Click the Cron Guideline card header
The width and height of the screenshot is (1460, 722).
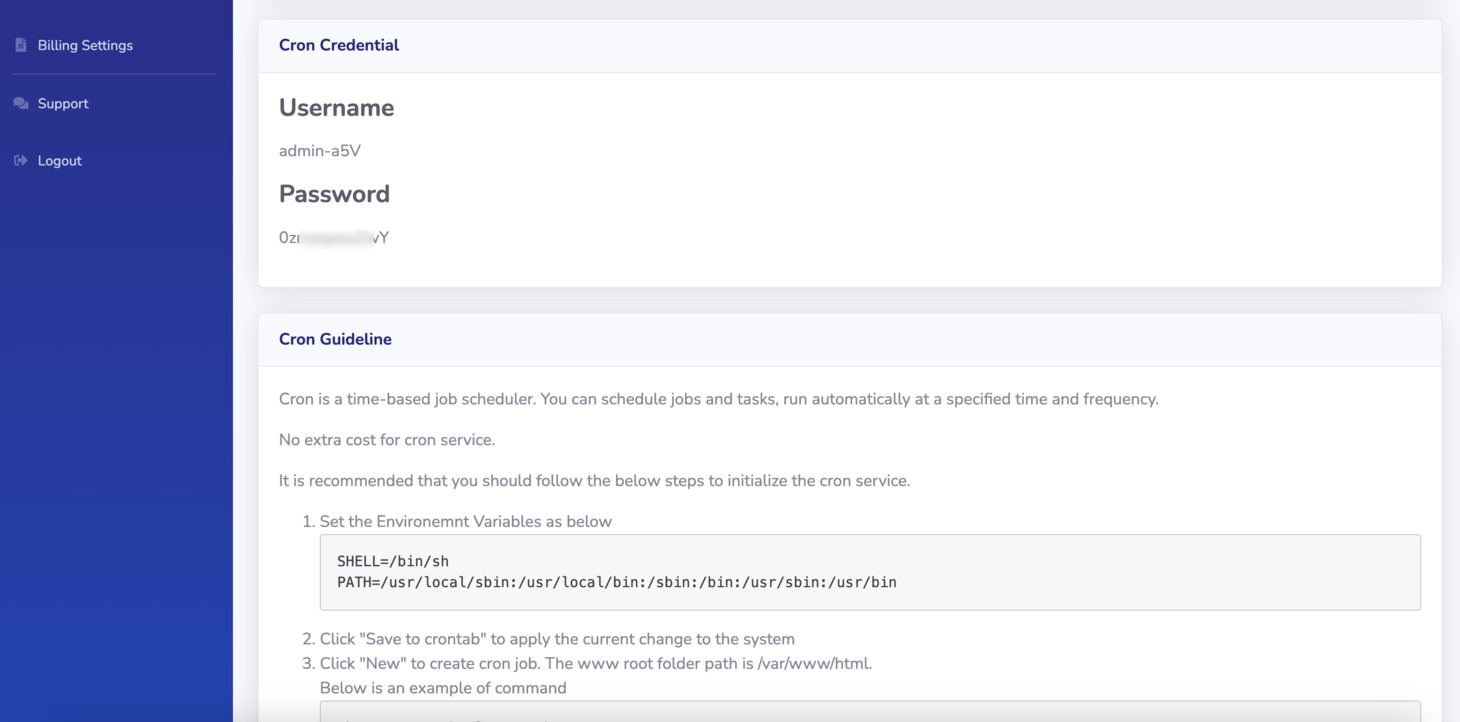coord(850,339)
